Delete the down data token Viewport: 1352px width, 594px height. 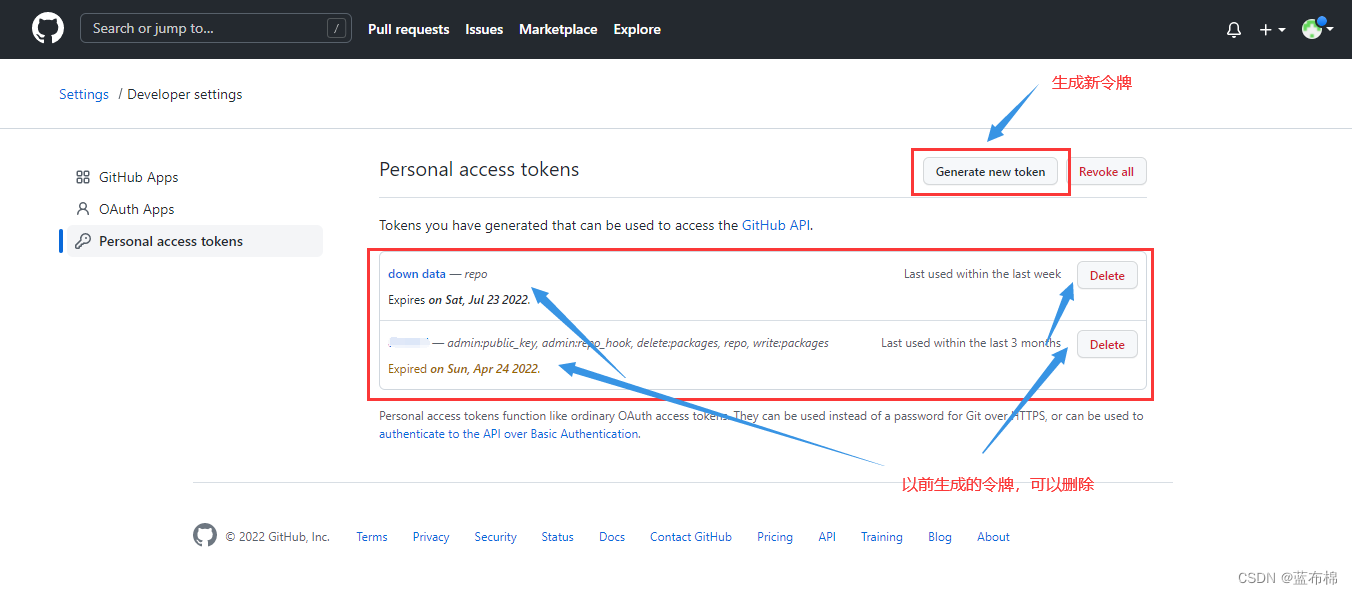click(1107, 275)
